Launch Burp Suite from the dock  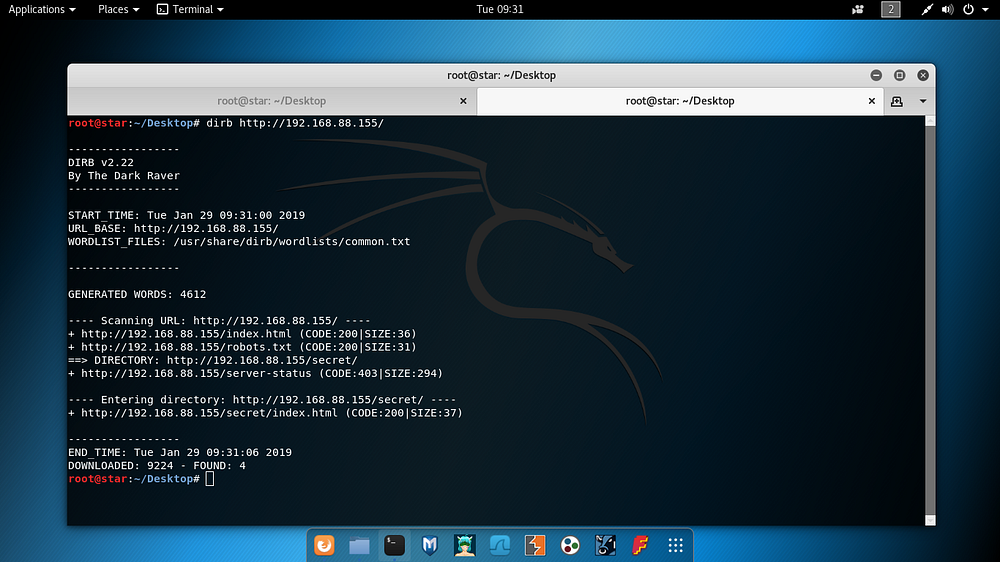pyautogui.click(x=534, y=545)
